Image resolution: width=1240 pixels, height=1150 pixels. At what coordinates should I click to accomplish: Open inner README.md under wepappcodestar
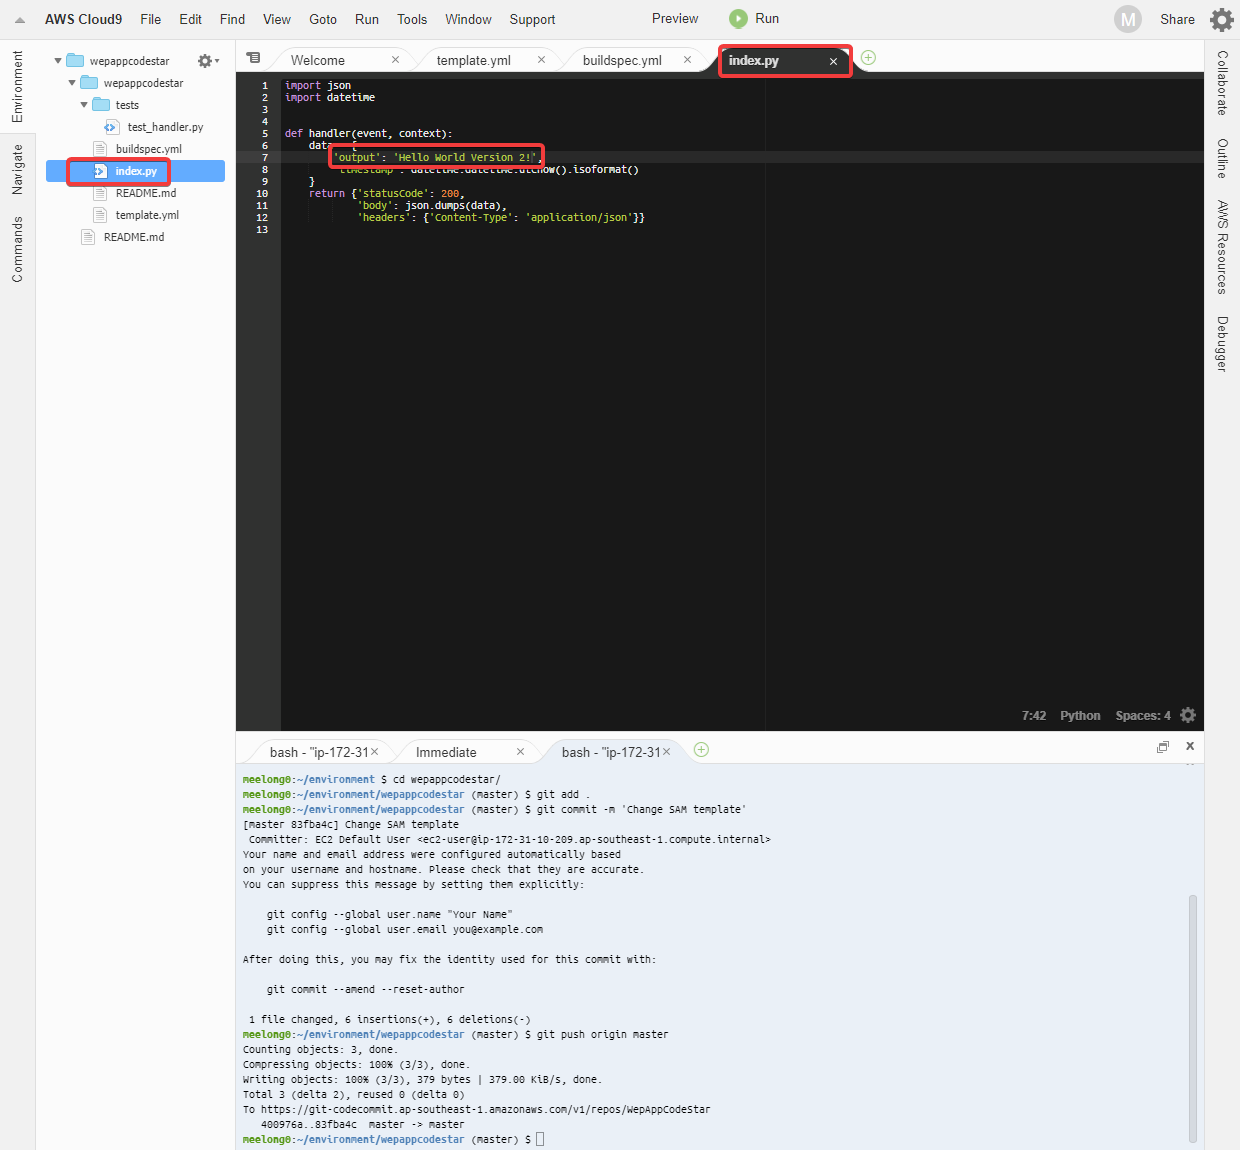[145, 193]
